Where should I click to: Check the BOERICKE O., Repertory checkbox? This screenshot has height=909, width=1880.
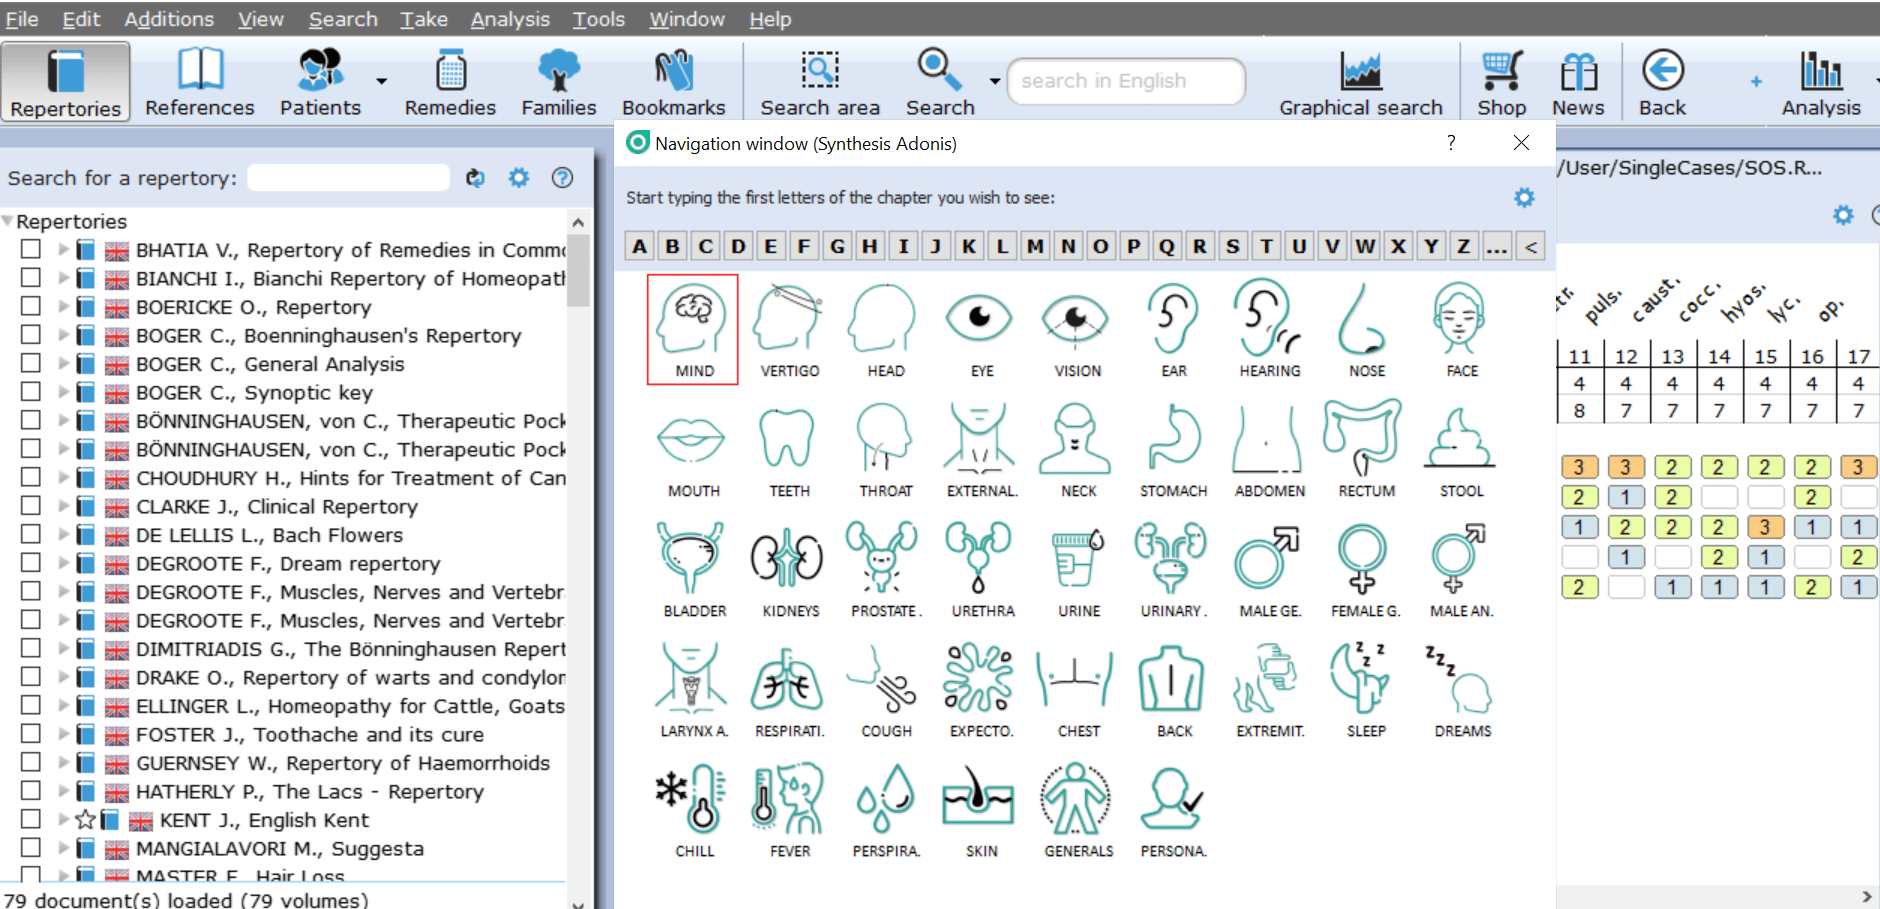31,306
